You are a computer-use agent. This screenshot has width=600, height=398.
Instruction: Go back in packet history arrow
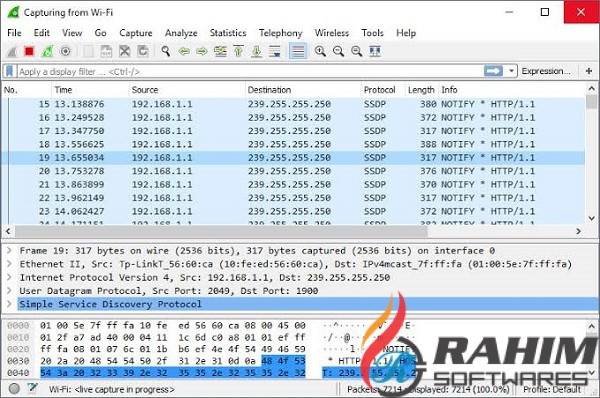click(x=184, y=51)
